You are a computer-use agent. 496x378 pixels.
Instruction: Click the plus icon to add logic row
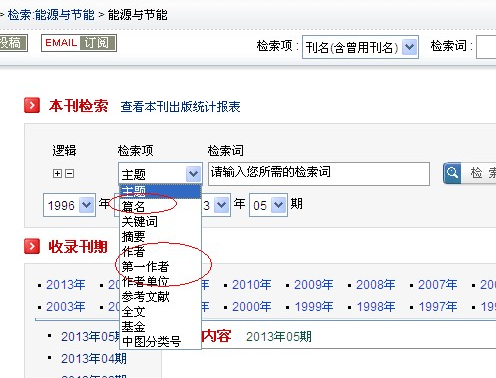click(57, 173)
